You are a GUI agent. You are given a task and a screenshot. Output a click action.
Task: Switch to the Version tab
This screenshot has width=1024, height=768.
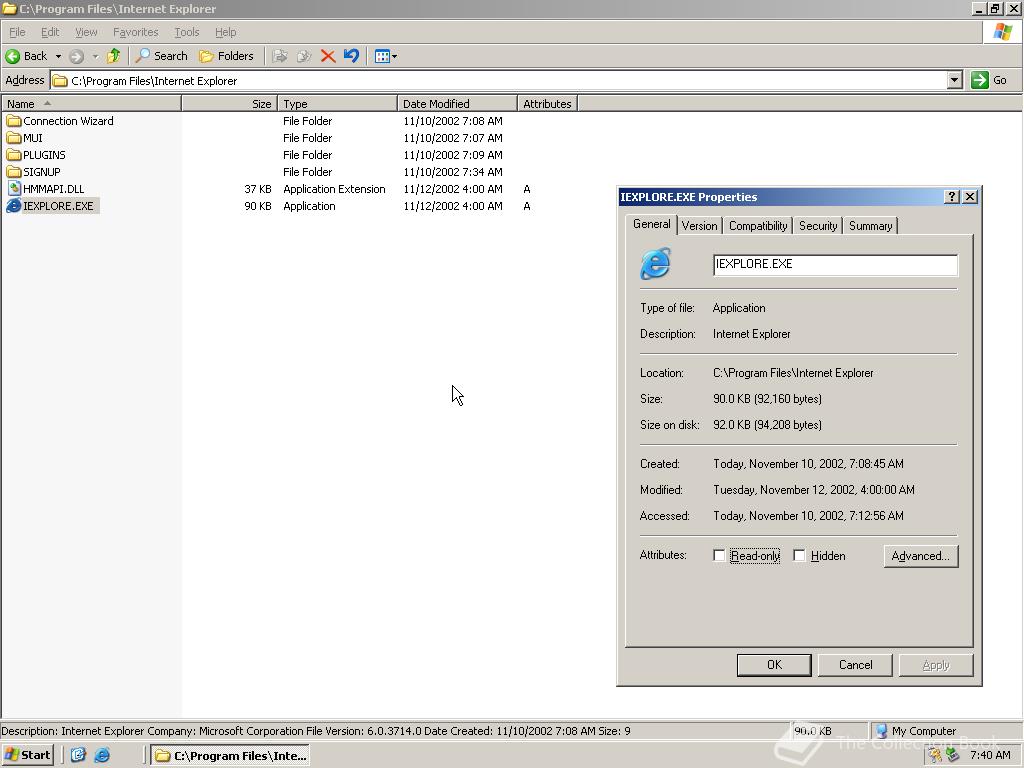pos(699,226)
